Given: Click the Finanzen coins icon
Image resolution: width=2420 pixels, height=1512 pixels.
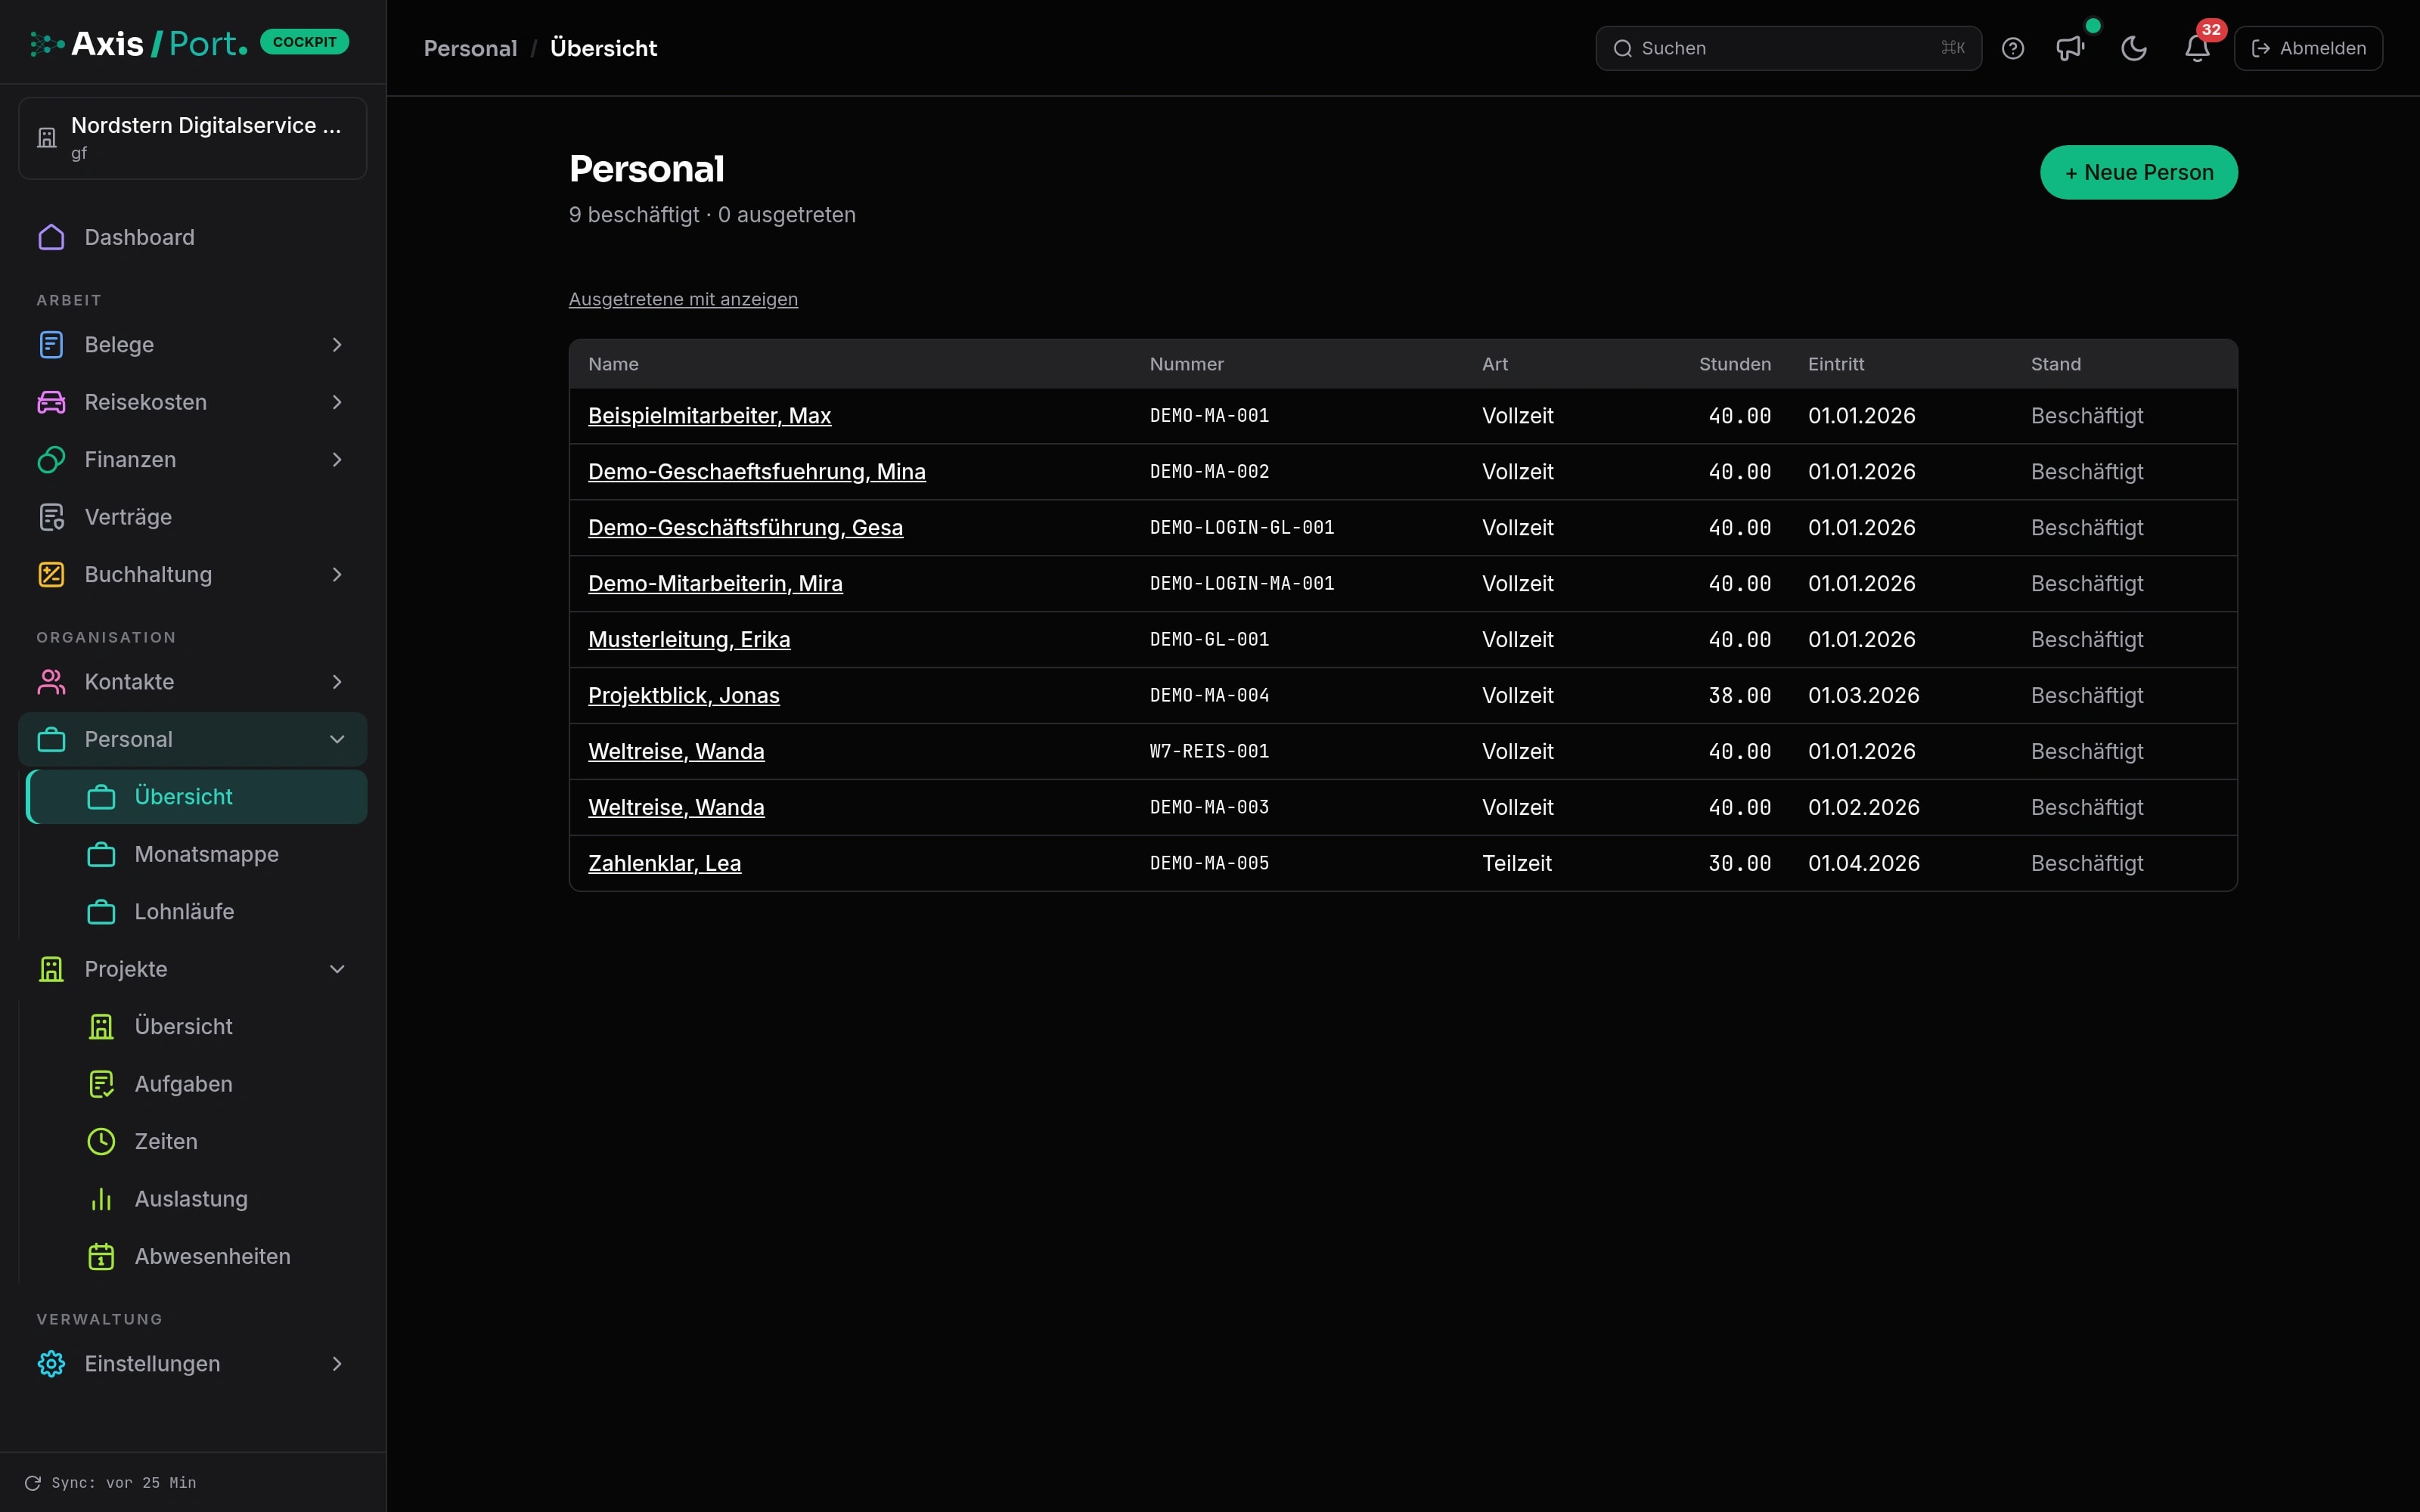Looking at the screenshot, I should point(51,459).
